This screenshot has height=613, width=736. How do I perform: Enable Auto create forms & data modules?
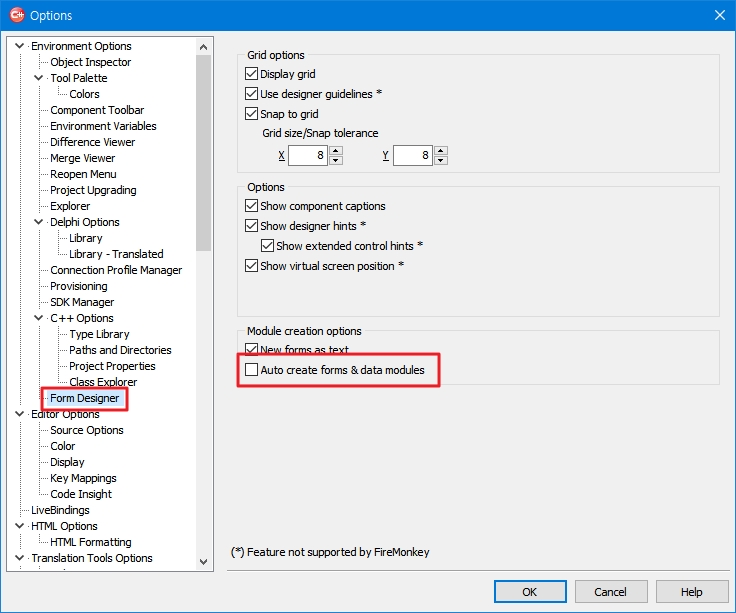point(252,370)
